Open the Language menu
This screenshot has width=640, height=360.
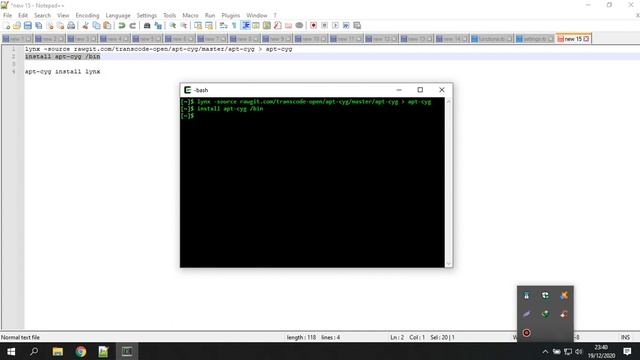[118, 16]
